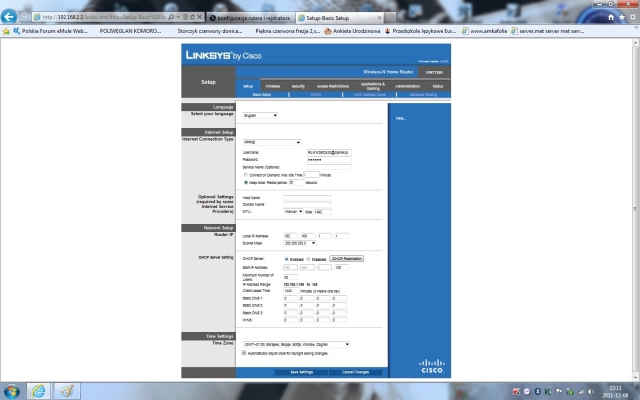Screen dimensions: 640x400
Task: Open Favorites with the star icon
Action: pos(622,17)
